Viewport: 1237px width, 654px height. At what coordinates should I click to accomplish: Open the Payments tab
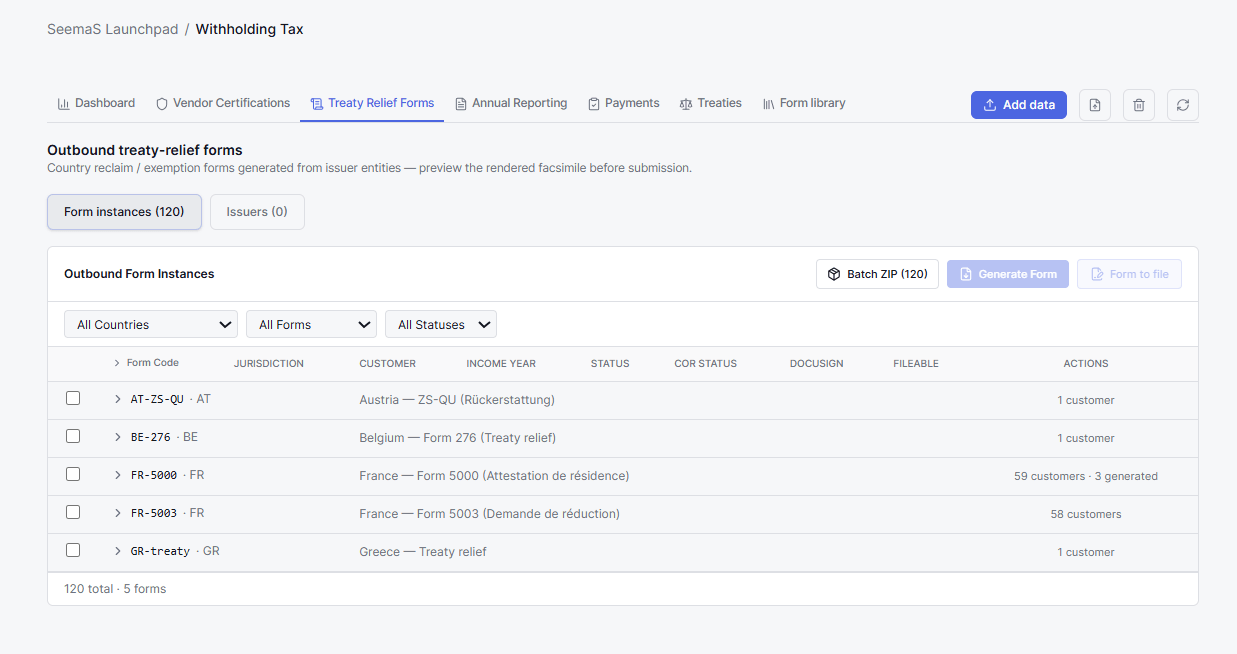point(624,103)
